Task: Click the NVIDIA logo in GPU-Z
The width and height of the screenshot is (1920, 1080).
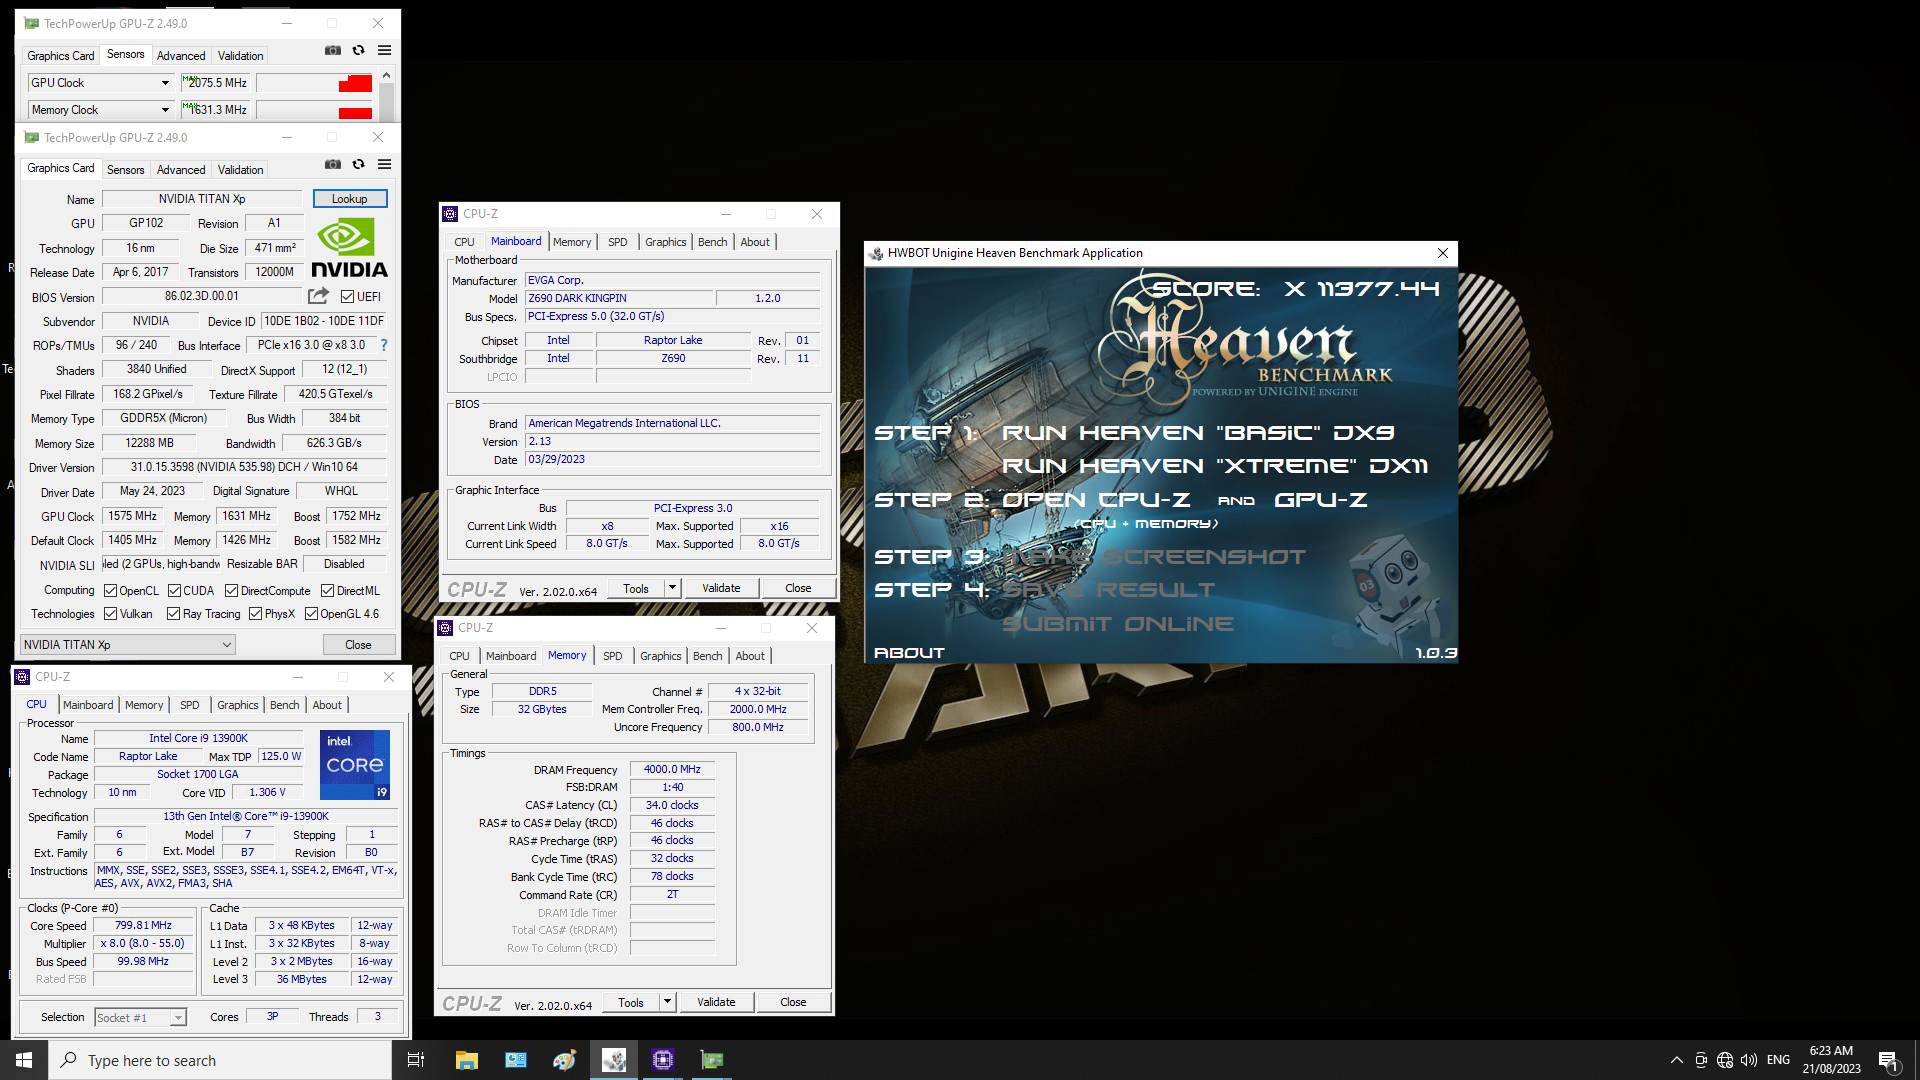Action: click(349, 248)
